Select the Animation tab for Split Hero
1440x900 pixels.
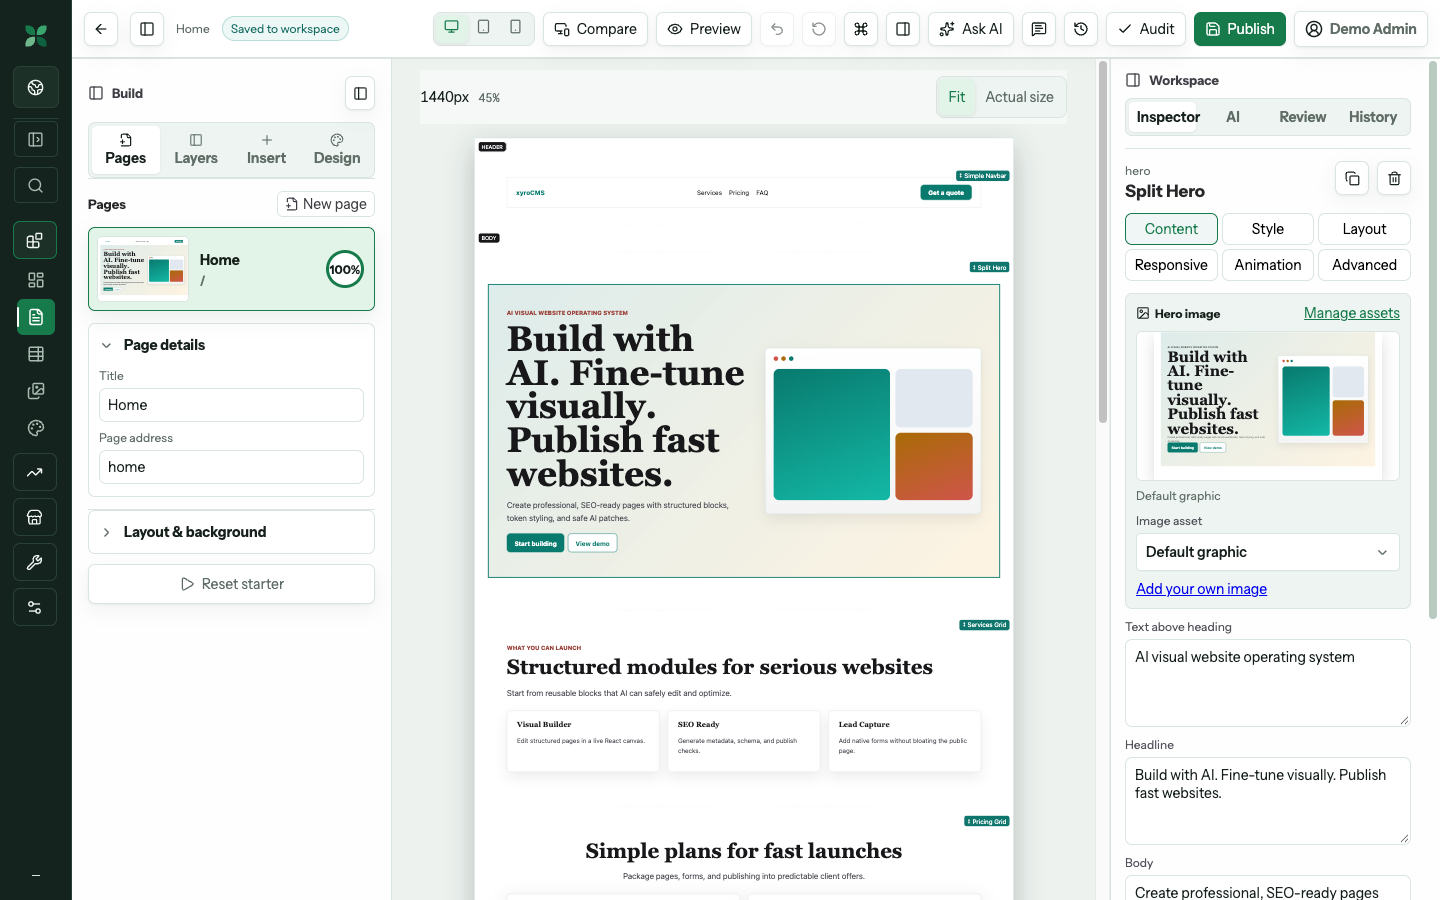pos(1267,265)
